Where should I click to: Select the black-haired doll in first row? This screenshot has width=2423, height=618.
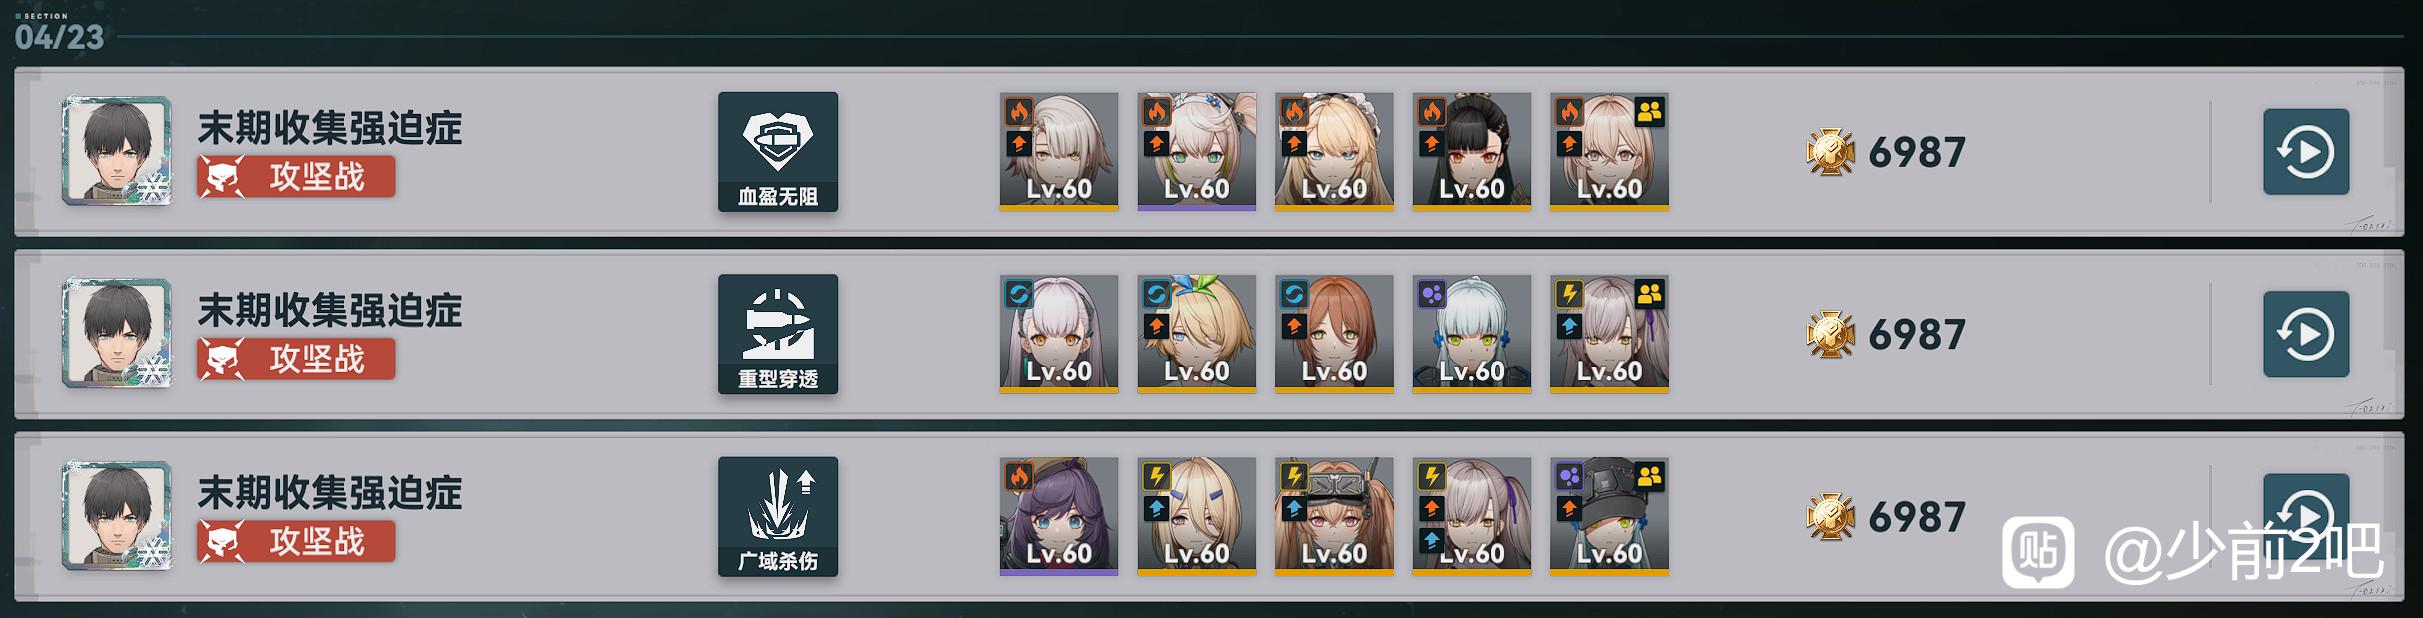(1471, 152)
